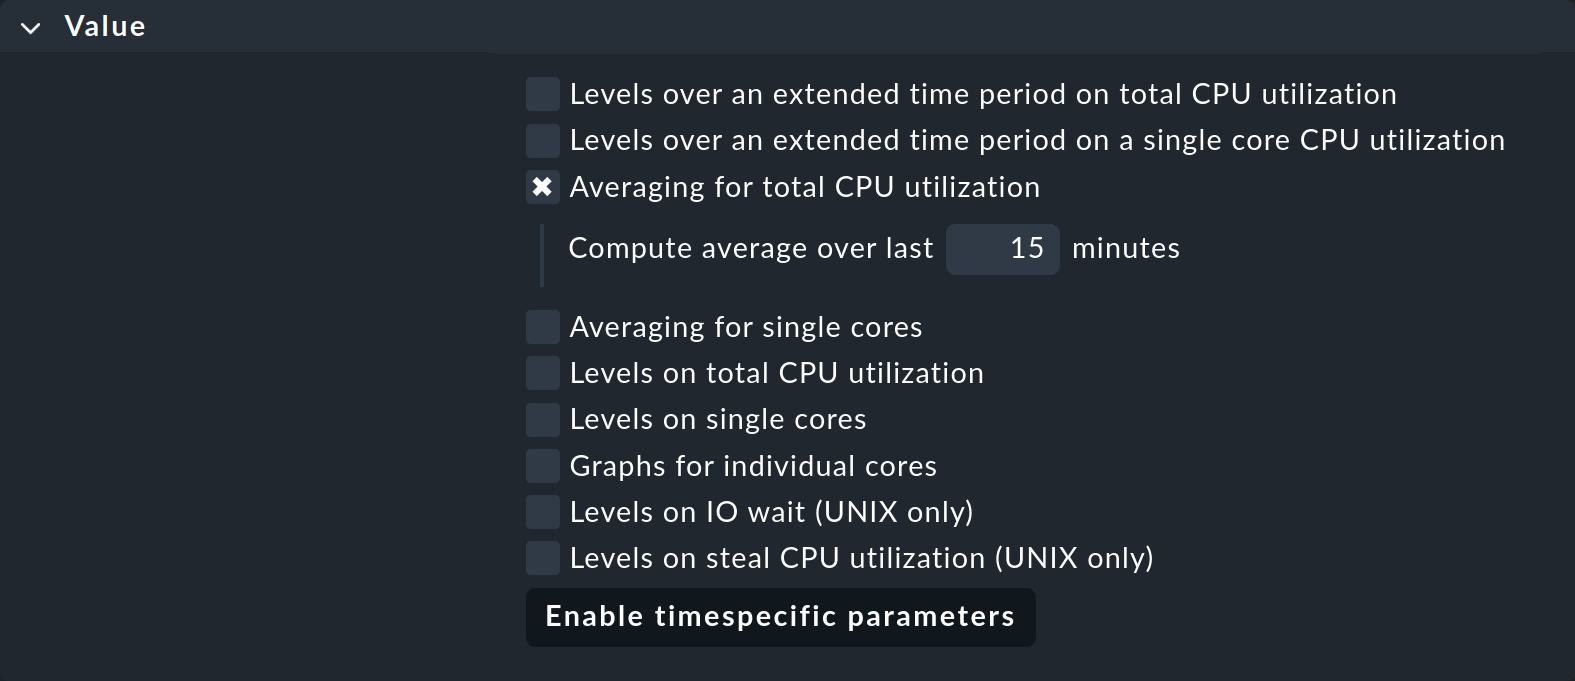Enable Levels over extended period on single core CPU

click(542, 140)
